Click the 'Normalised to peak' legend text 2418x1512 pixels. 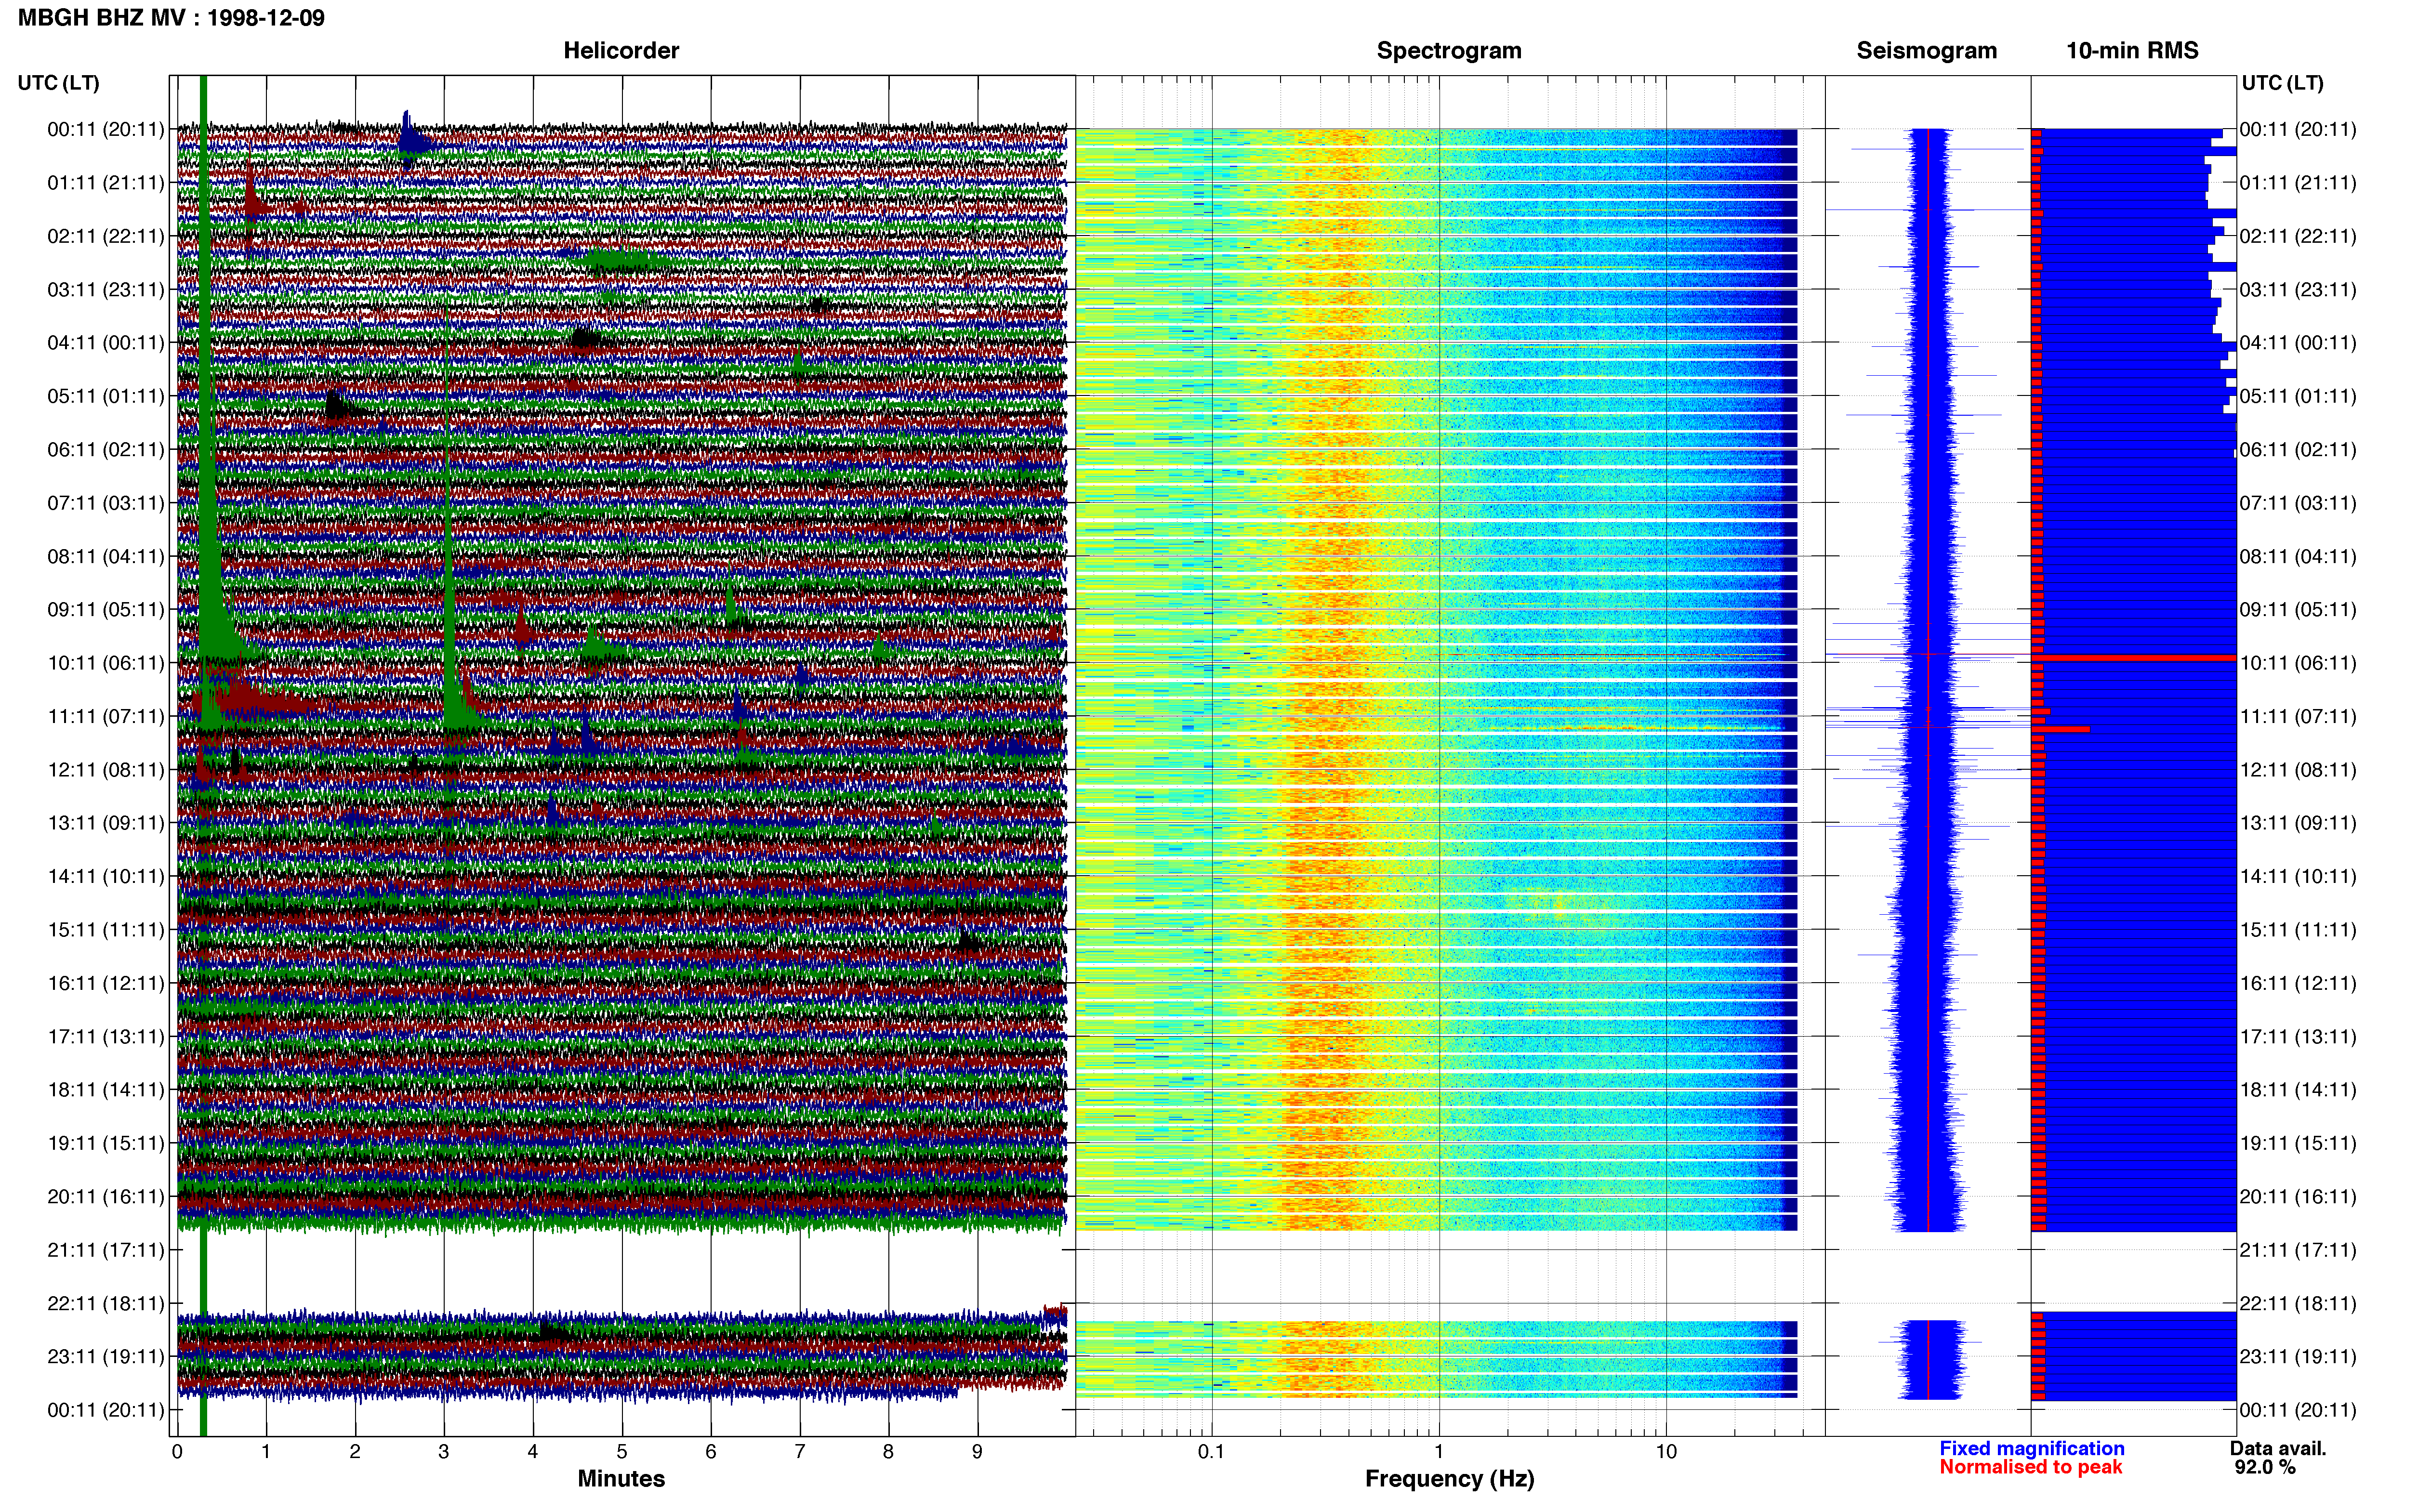pos(2031,1467)
